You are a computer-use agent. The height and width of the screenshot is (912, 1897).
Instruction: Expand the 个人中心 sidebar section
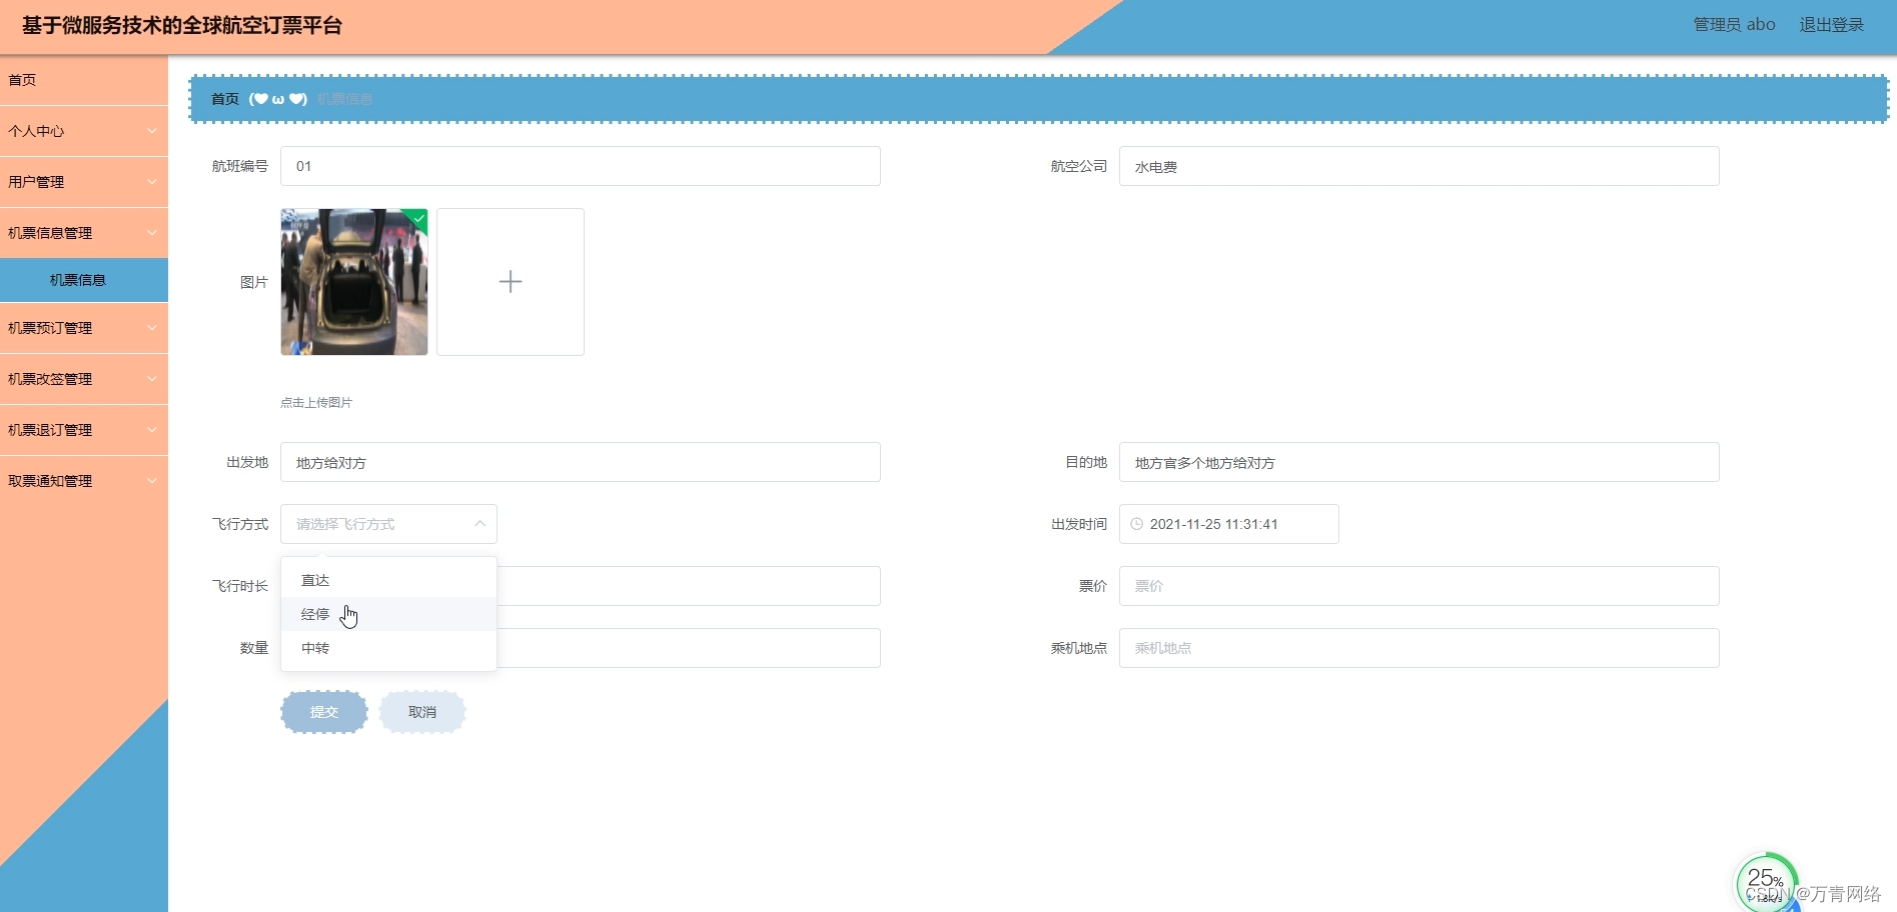point(83,131)
